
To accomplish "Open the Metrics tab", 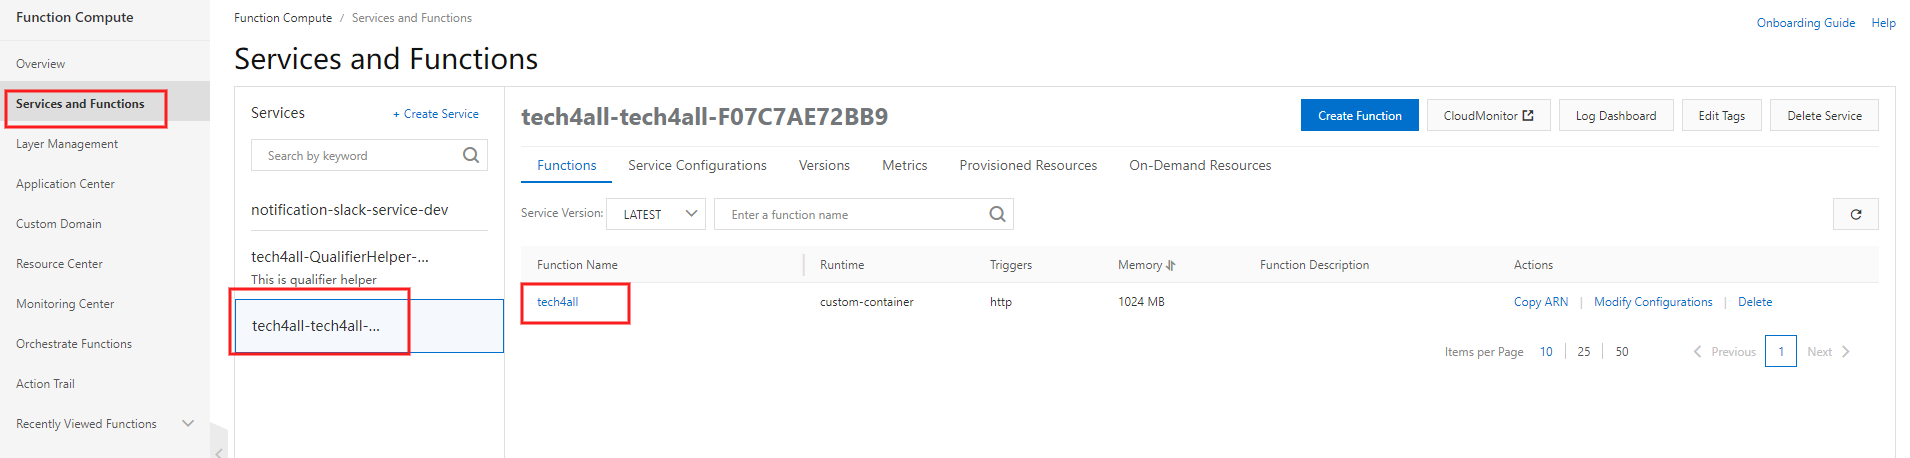I will click(904, 165).
